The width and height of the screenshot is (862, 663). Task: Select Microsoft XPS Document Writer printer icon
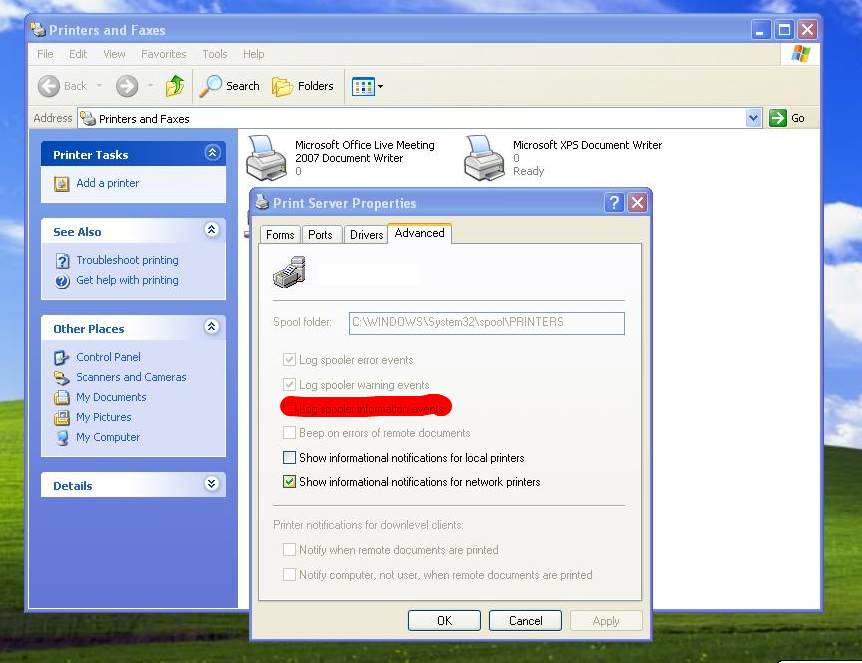484,158
